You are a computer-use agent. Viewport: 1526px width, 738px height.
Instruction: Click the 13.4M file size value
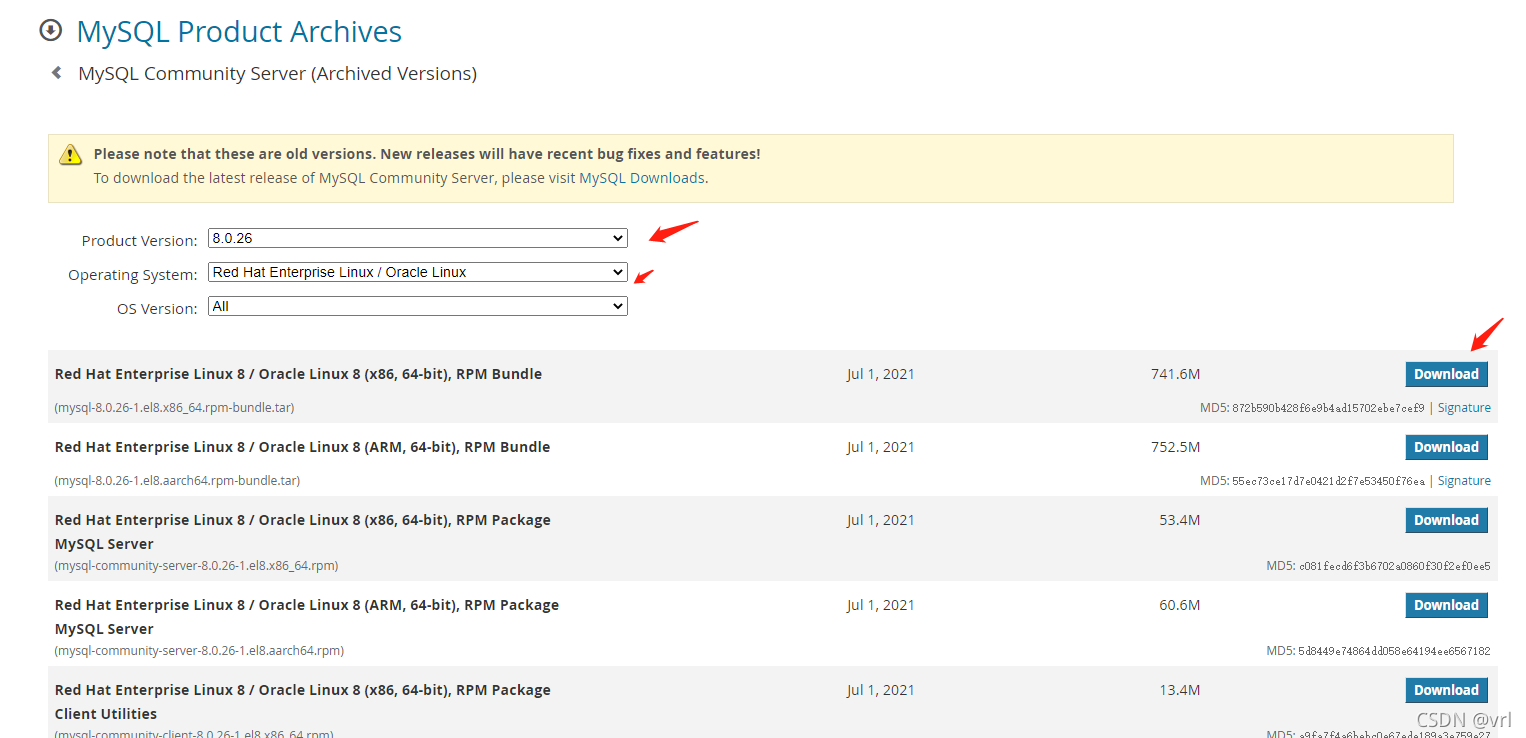[1179, 690]
